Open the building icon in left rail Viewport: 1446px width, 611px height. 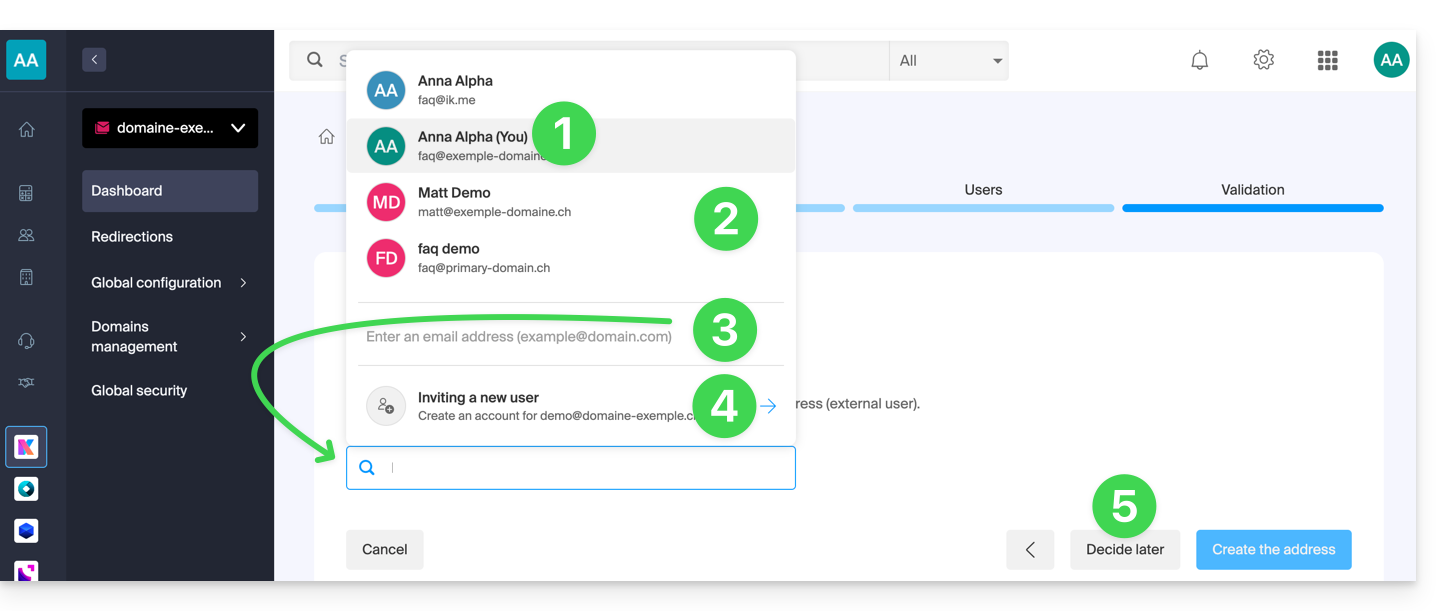[26, 277]
